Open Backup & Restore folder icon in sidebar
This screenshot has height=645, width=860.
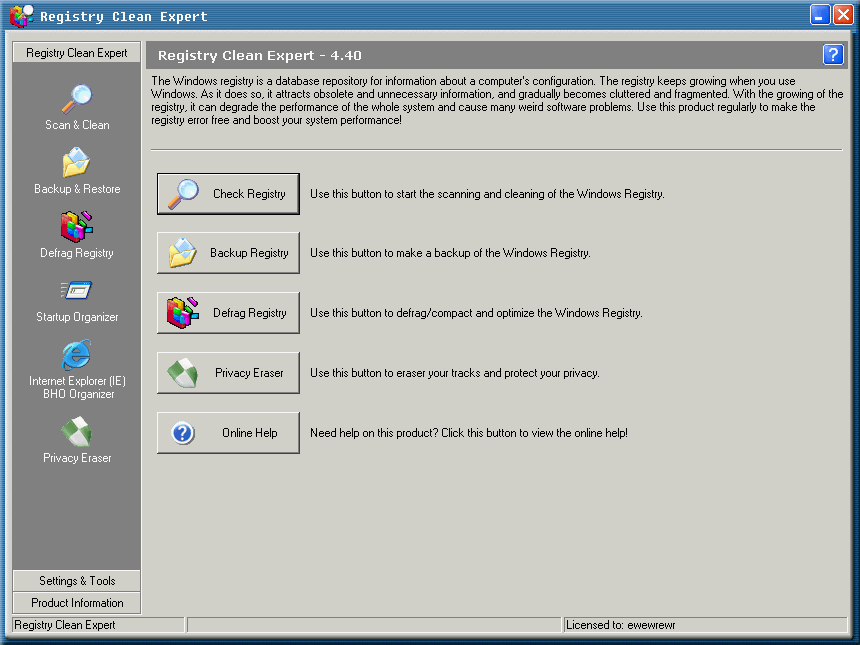[76, 162]
